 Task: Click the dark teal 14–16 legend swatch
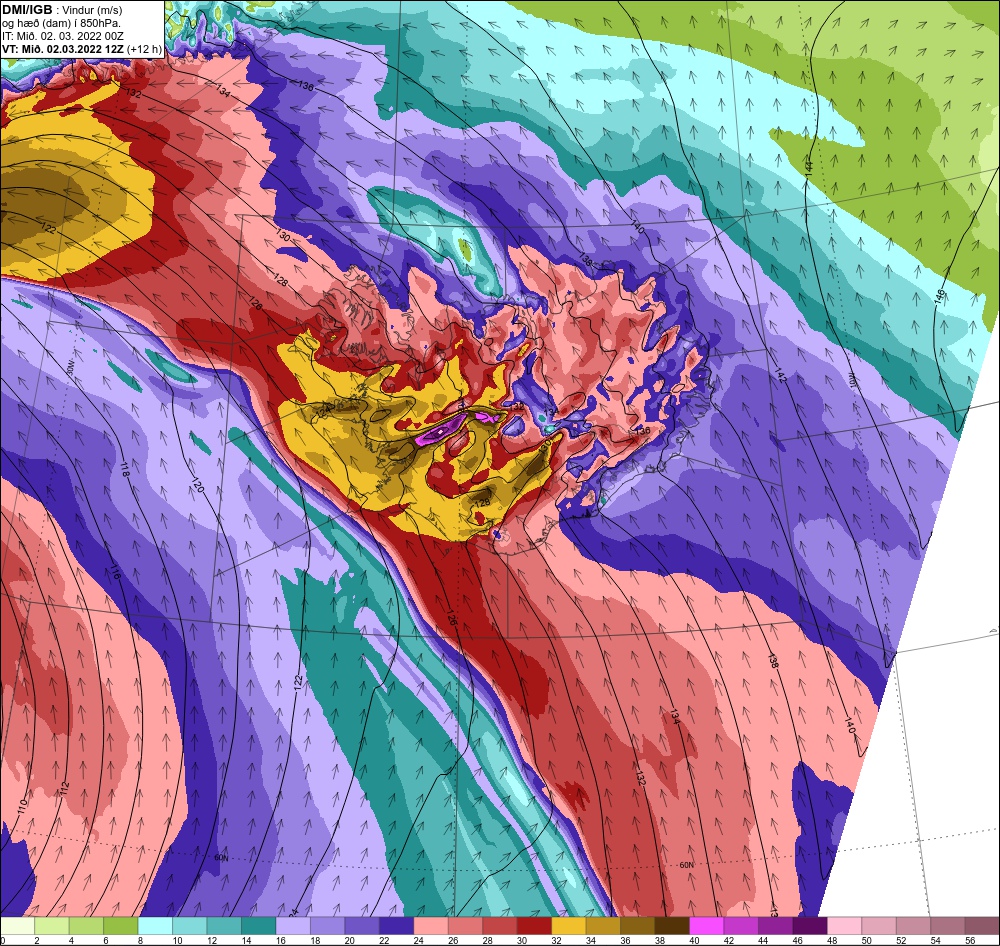(259, 926)
